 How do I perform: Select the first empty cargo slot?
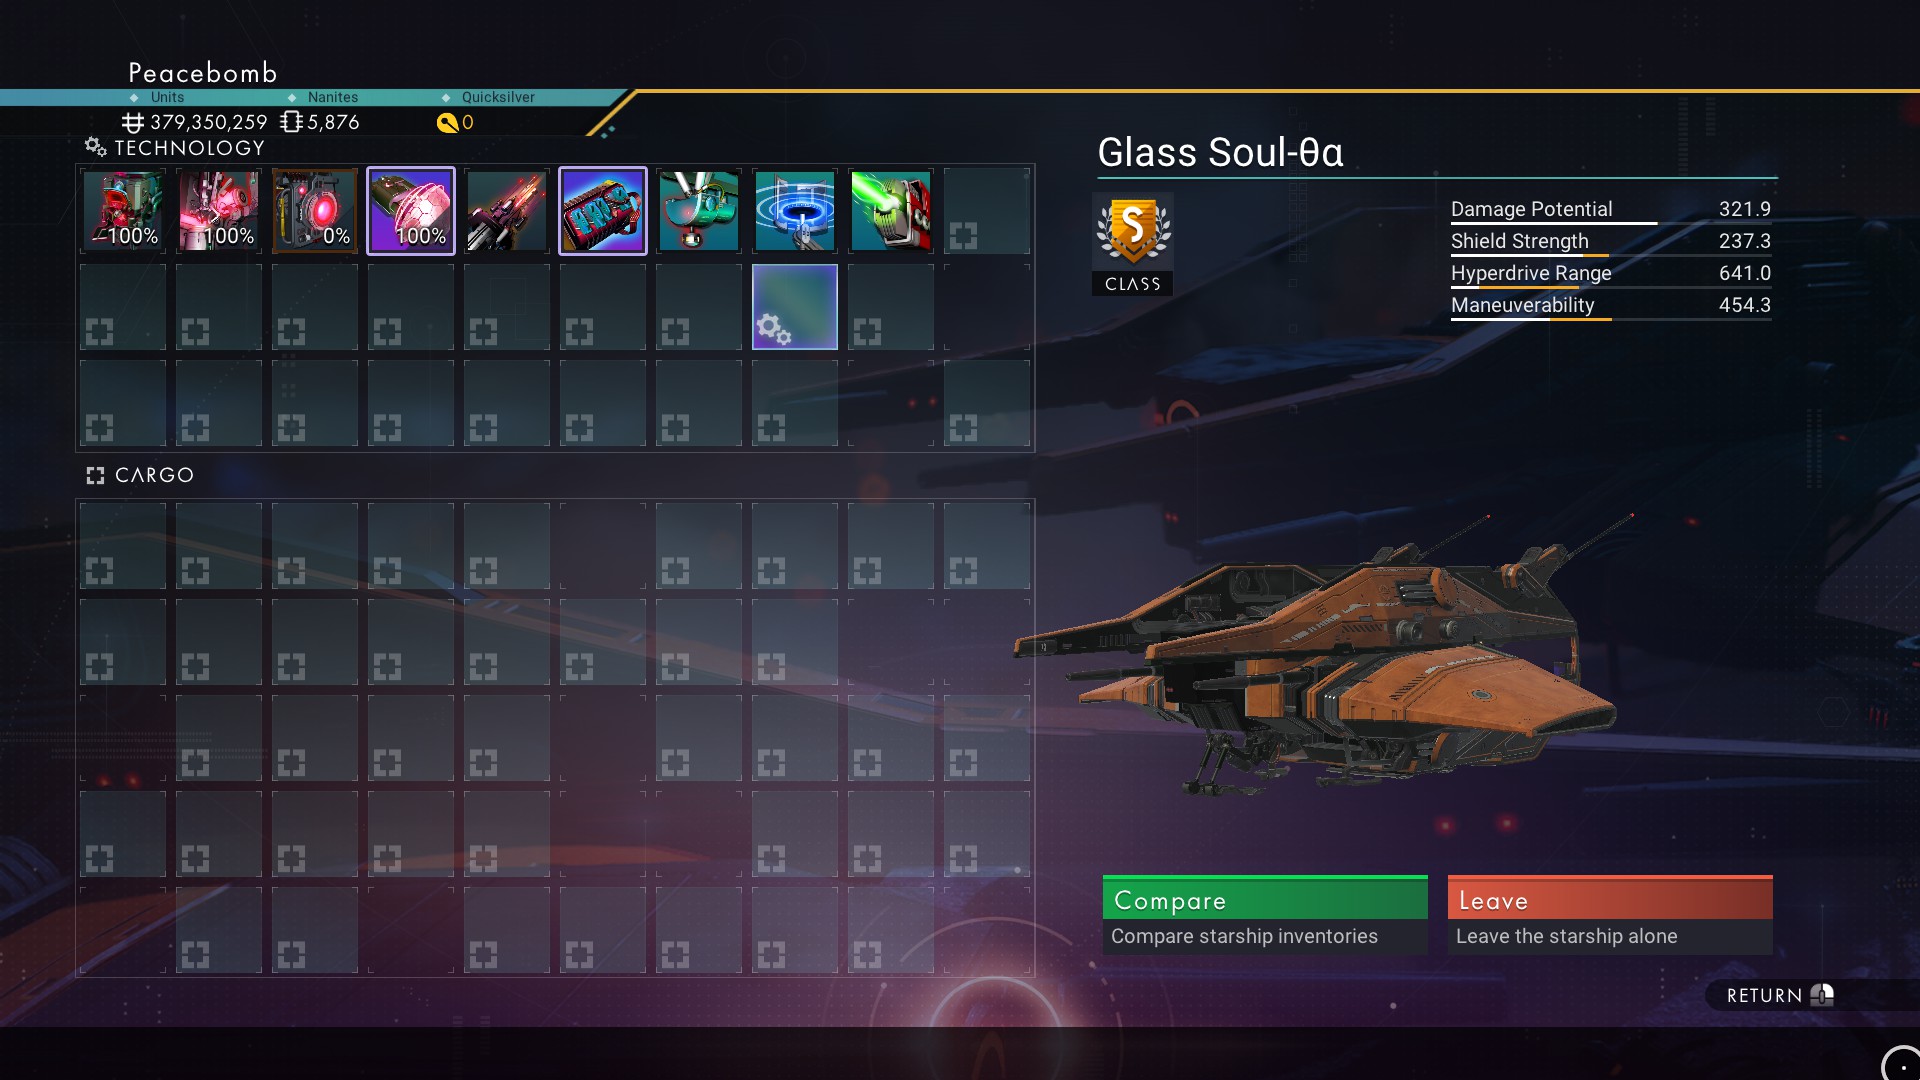(123, 545)
